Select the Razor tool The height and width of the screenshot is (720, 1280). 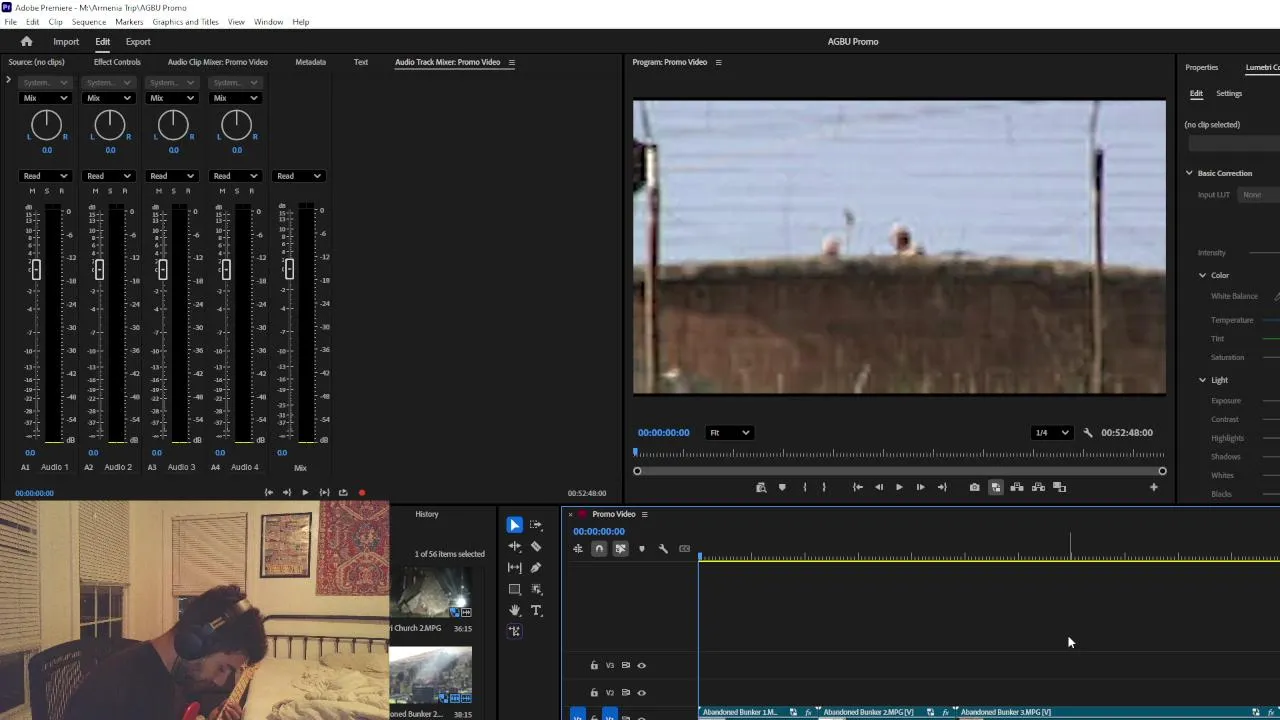coord(536,546)
